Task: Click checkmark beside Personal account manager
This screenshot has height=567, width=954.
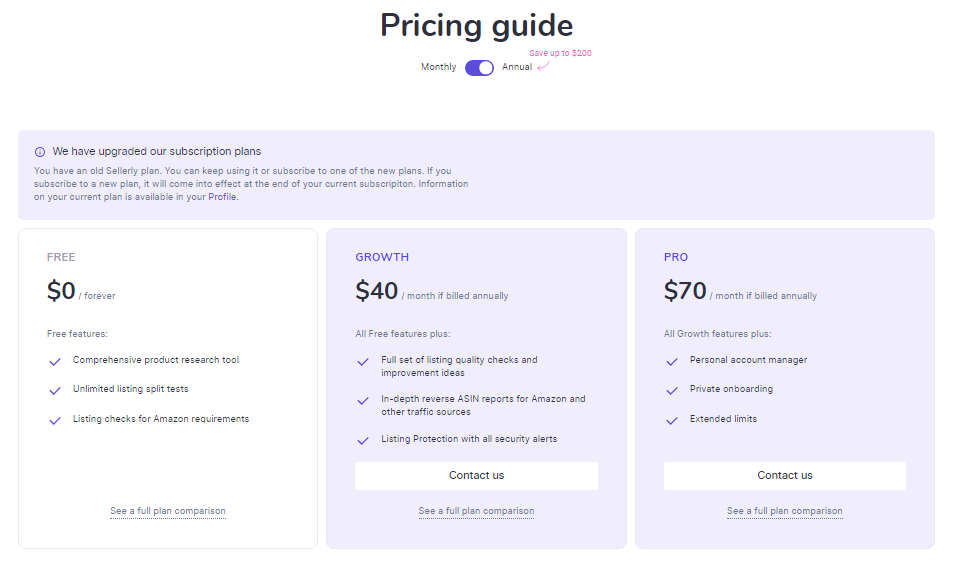Action: pyautogui.click(x=672, y=362)
